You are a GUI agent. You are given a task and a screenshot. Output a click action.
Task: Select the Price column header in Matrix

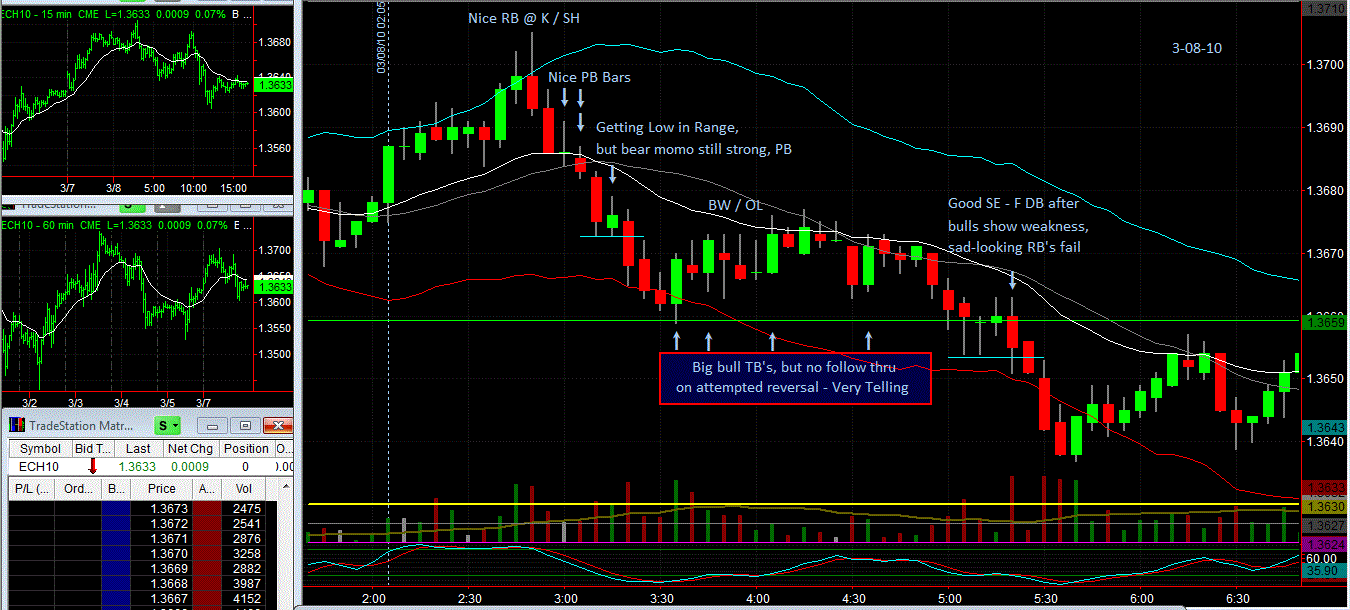(162, 489)
